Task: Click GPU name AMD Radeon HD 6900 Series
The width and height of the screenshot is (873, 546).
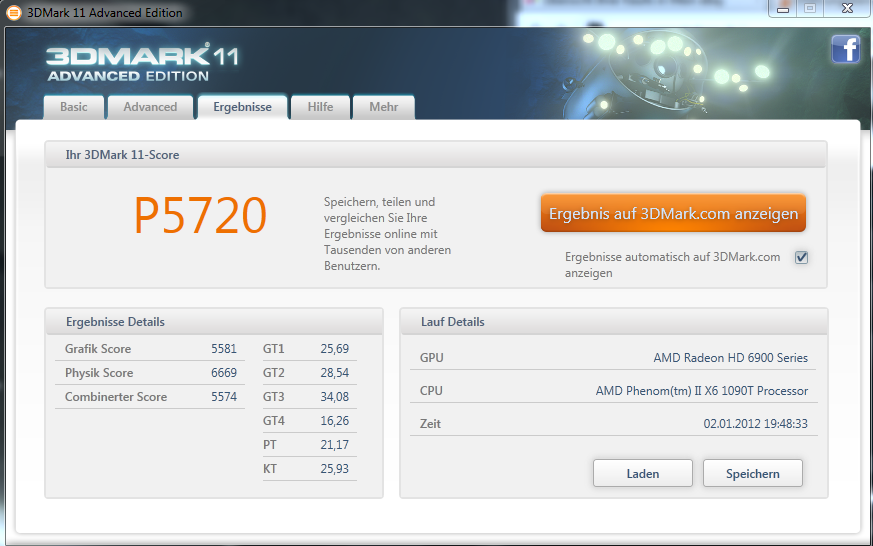Action: (x=730, y=358)
